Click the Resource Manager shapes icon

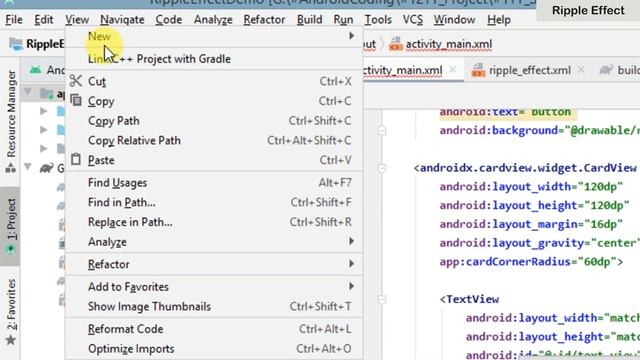tap(11, 168)
